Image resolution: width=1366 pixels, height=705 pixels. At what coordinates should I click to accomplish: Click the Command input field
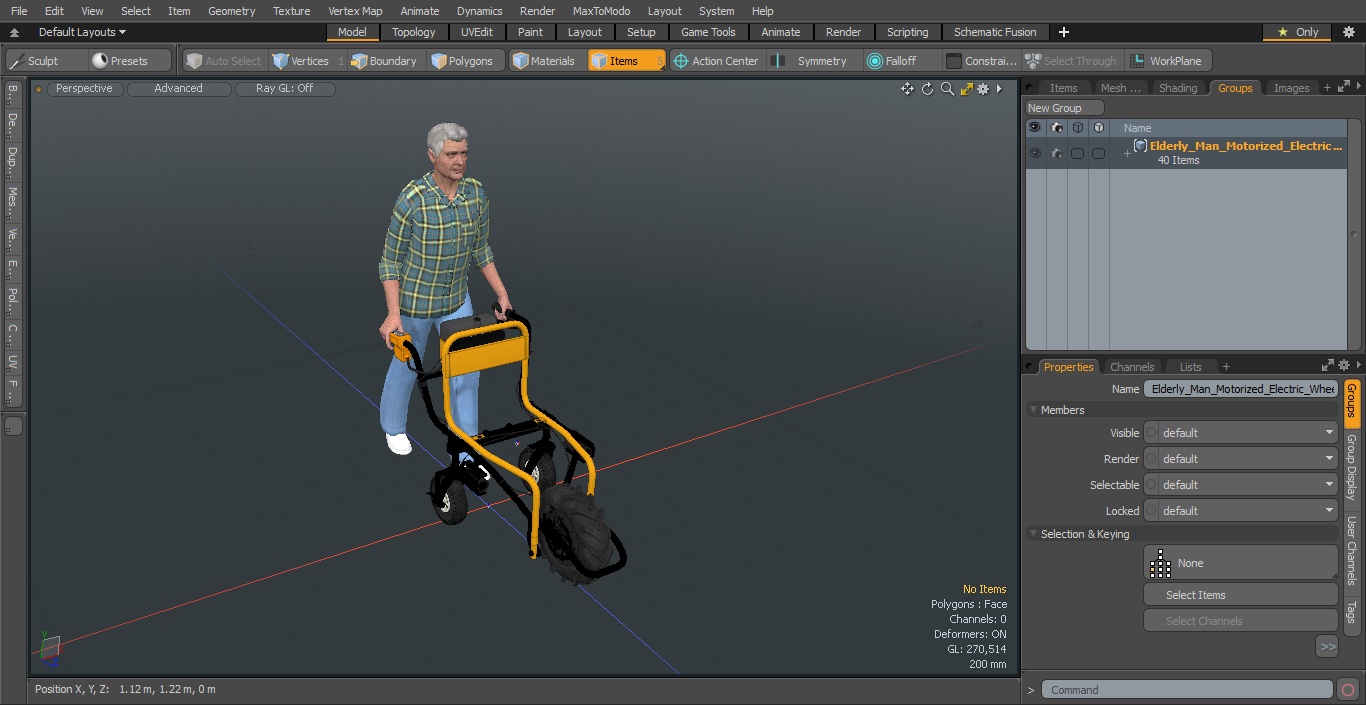(x=1187, y=690)
